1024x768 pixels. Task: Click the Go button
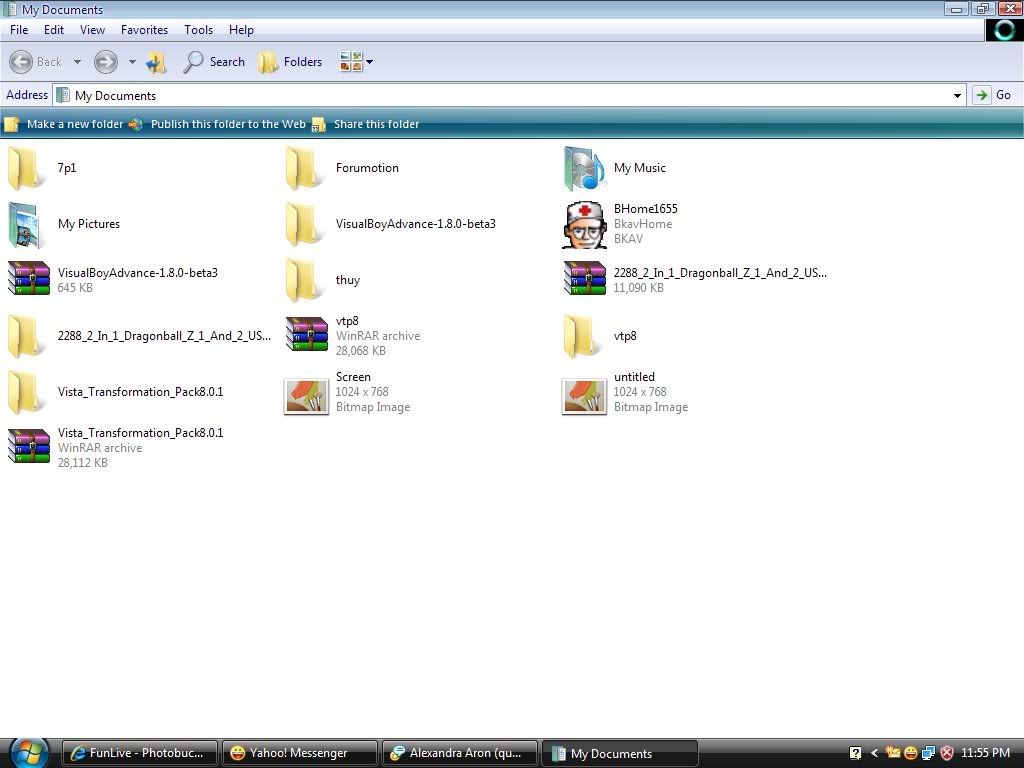993,95
